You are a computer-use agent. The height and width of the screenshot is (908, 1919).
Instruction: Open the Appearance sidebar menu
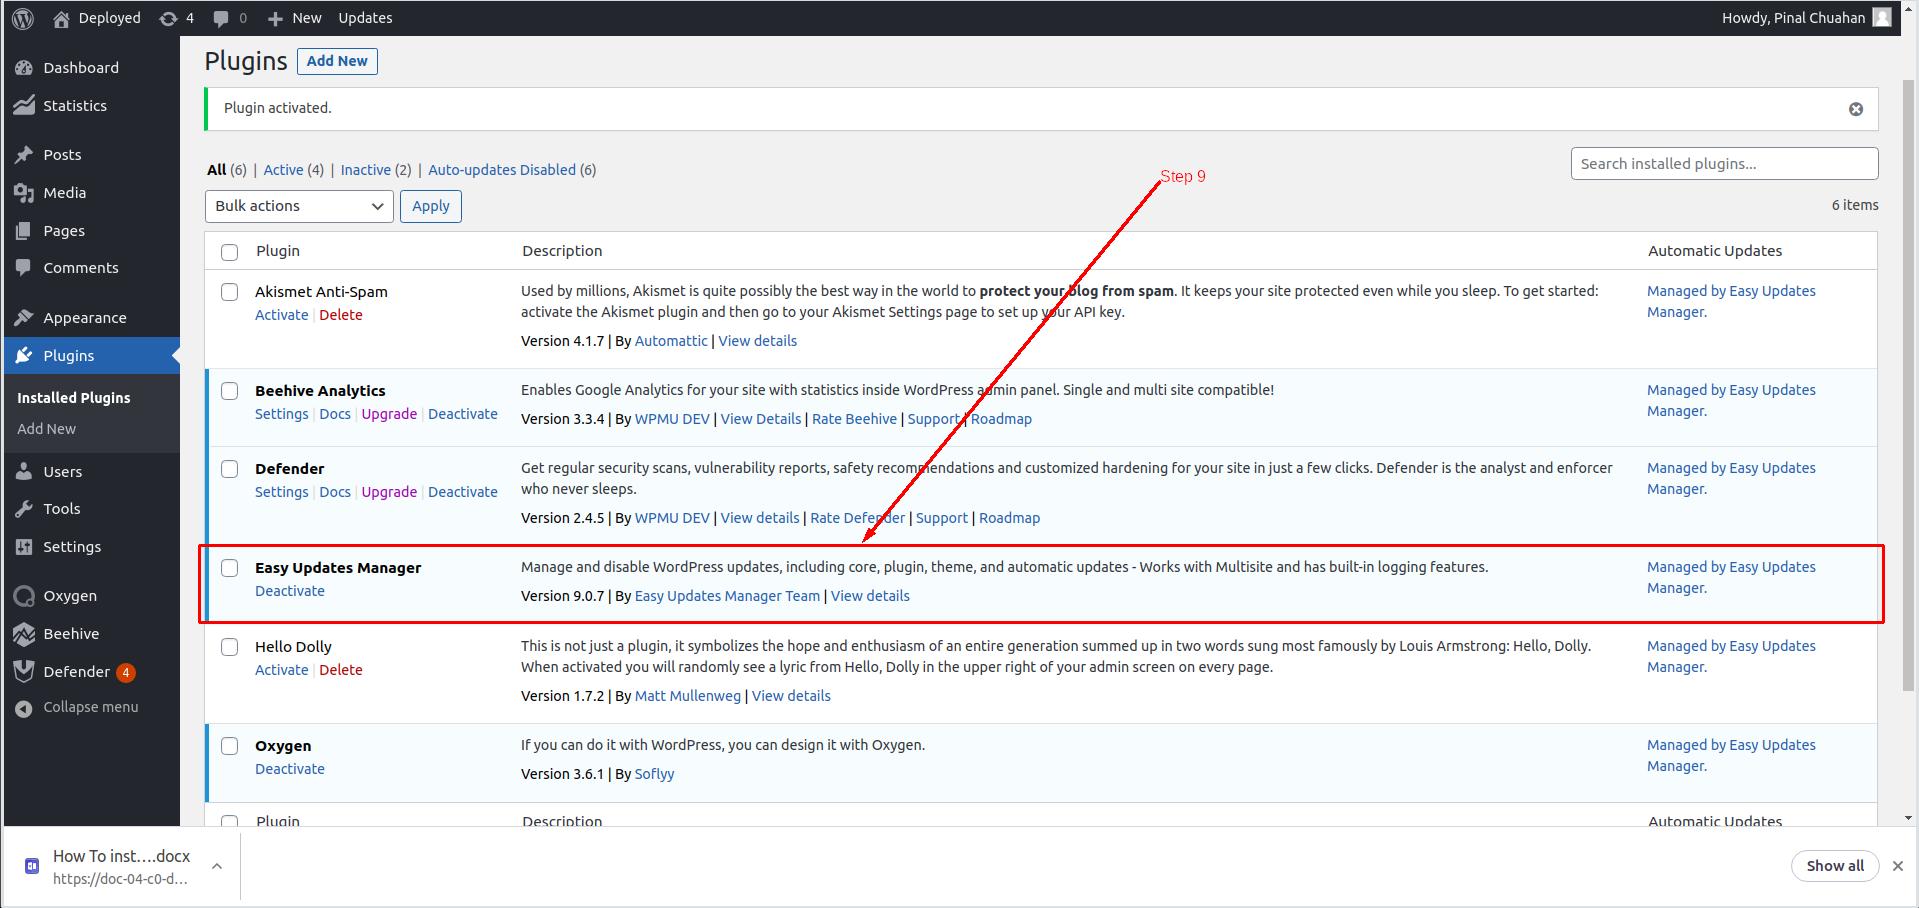pos(85,317)
